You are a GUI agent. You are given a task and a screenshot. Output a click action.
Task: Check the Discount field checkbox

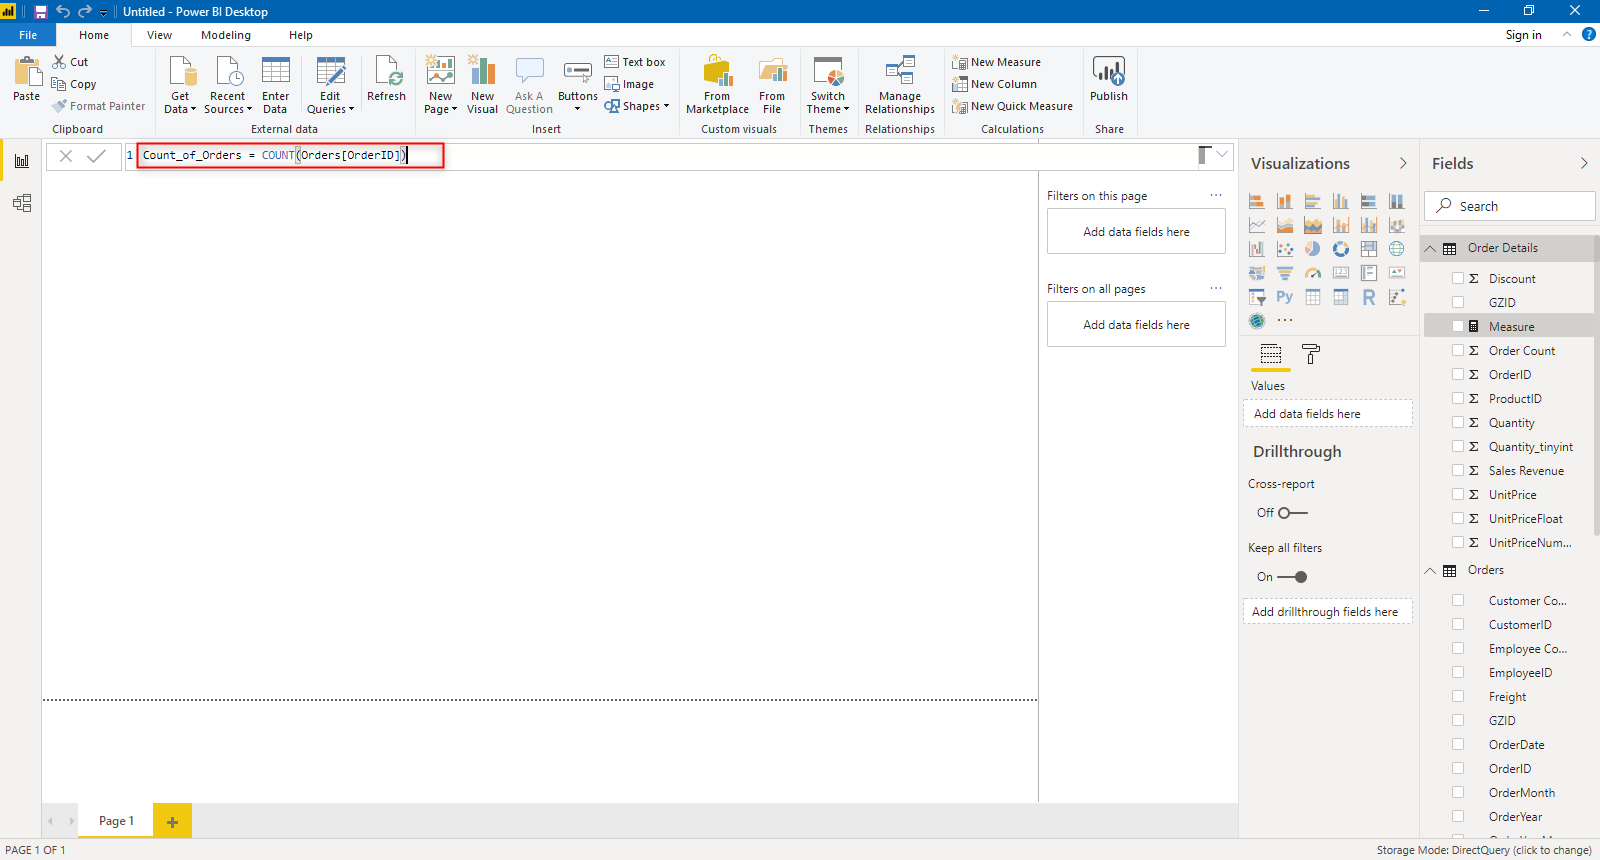coord(1458,279)
